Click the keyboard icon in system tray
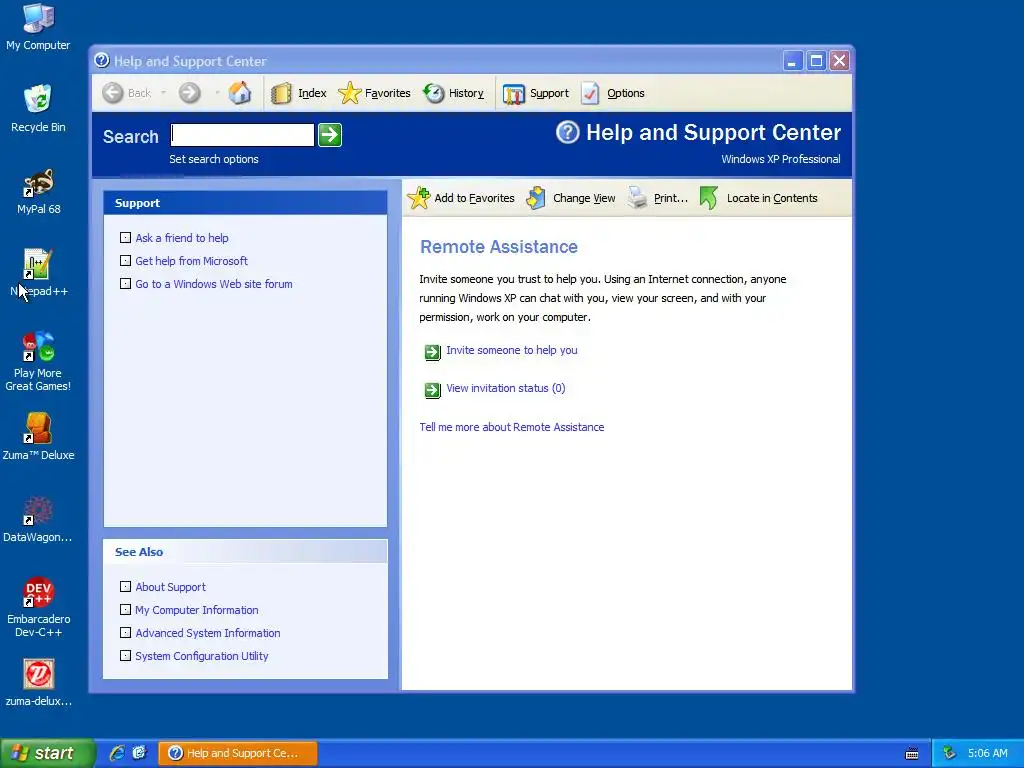1024x768 pixels. [912, 754]
